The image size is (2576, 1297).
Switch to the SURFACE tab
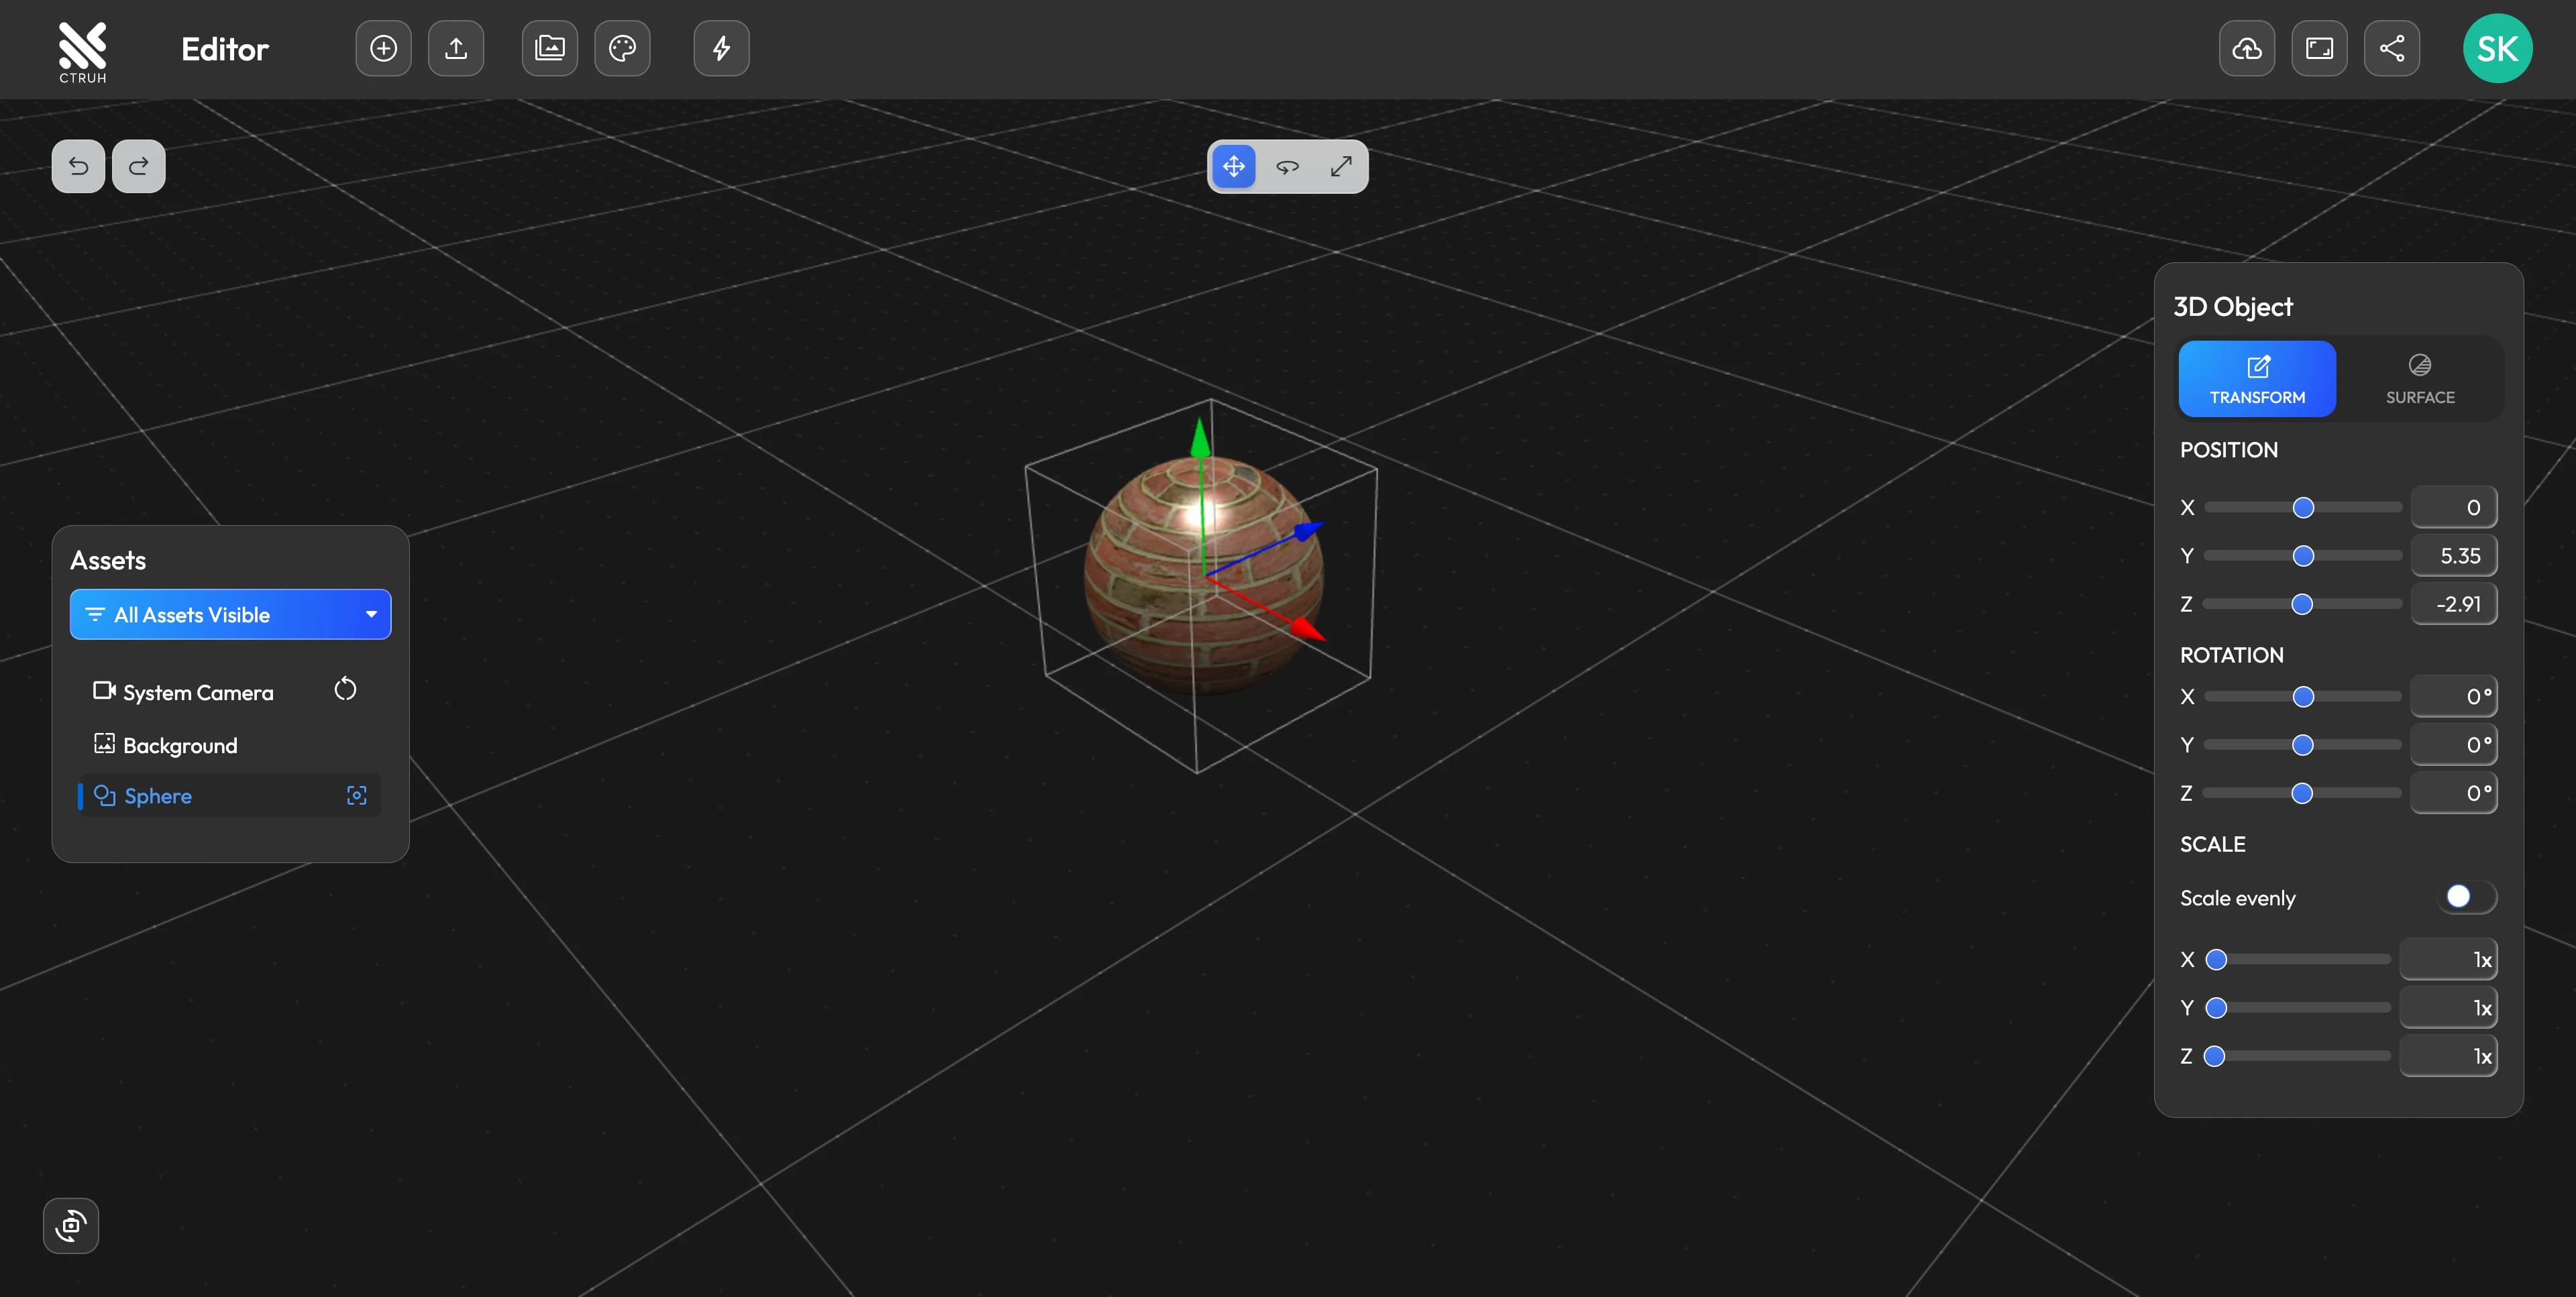(2420, 379)
